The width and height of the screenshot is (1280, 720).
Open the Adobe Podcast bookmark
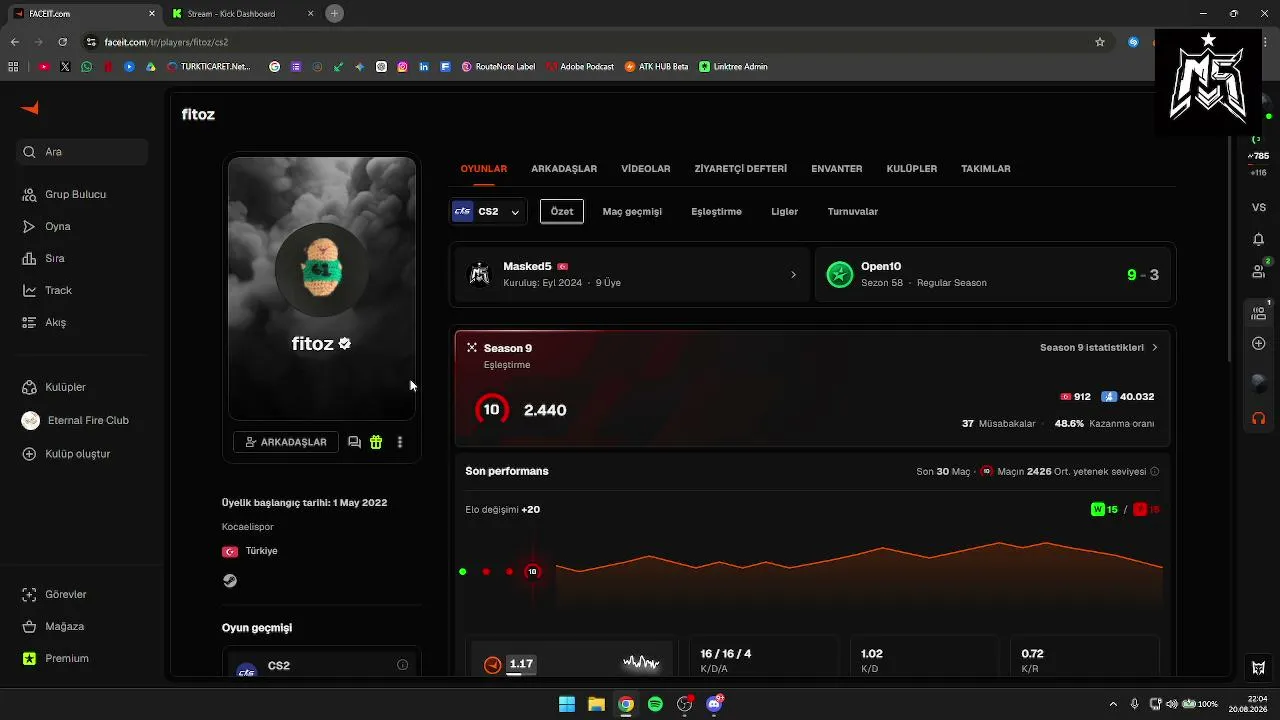[x=581, y=67]
